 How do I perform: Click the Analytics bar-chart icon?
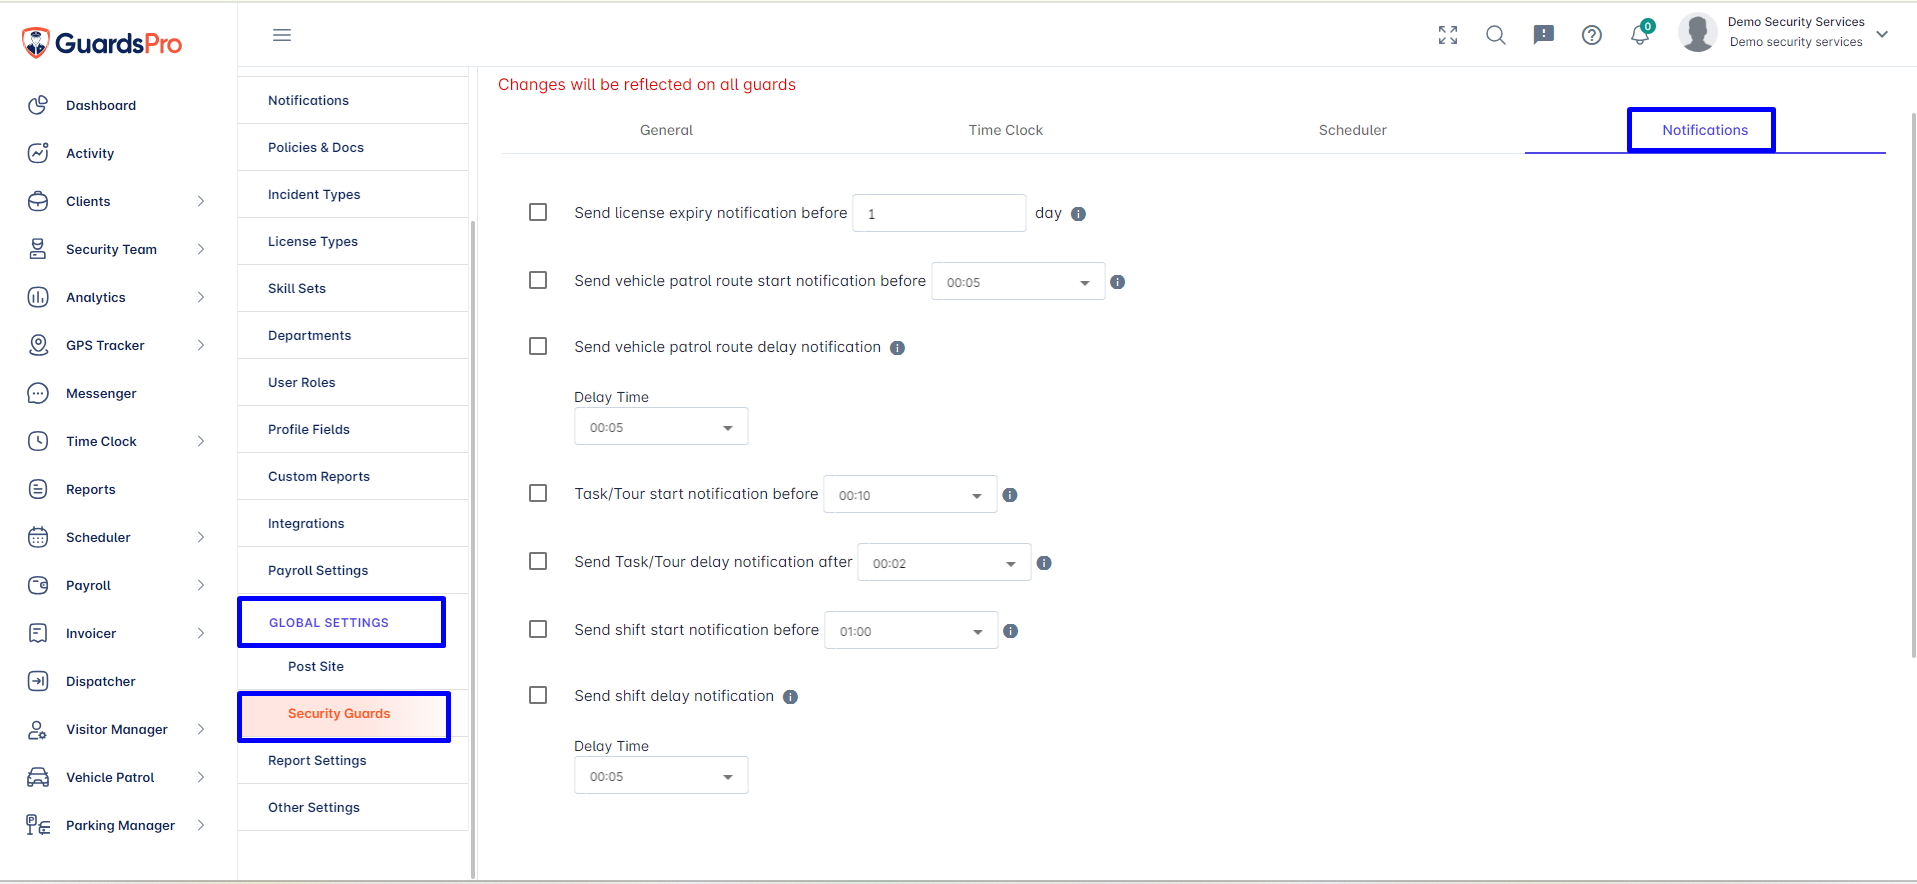(x=38, y=297)
